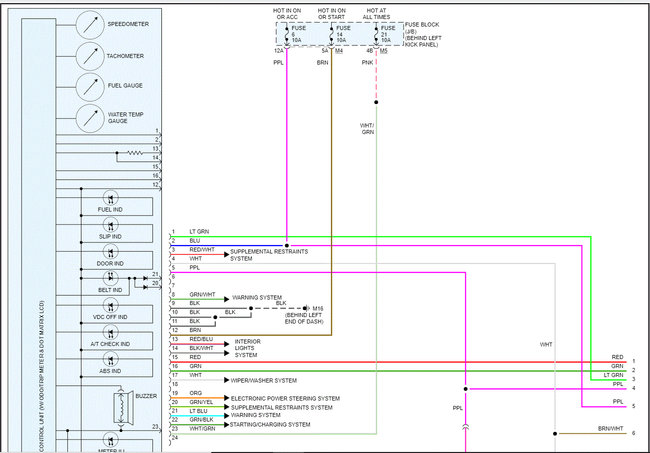Click the long red wire from pin 15
Image resolution: width=650 pixels, height=453 pixels.
(398, 362)
